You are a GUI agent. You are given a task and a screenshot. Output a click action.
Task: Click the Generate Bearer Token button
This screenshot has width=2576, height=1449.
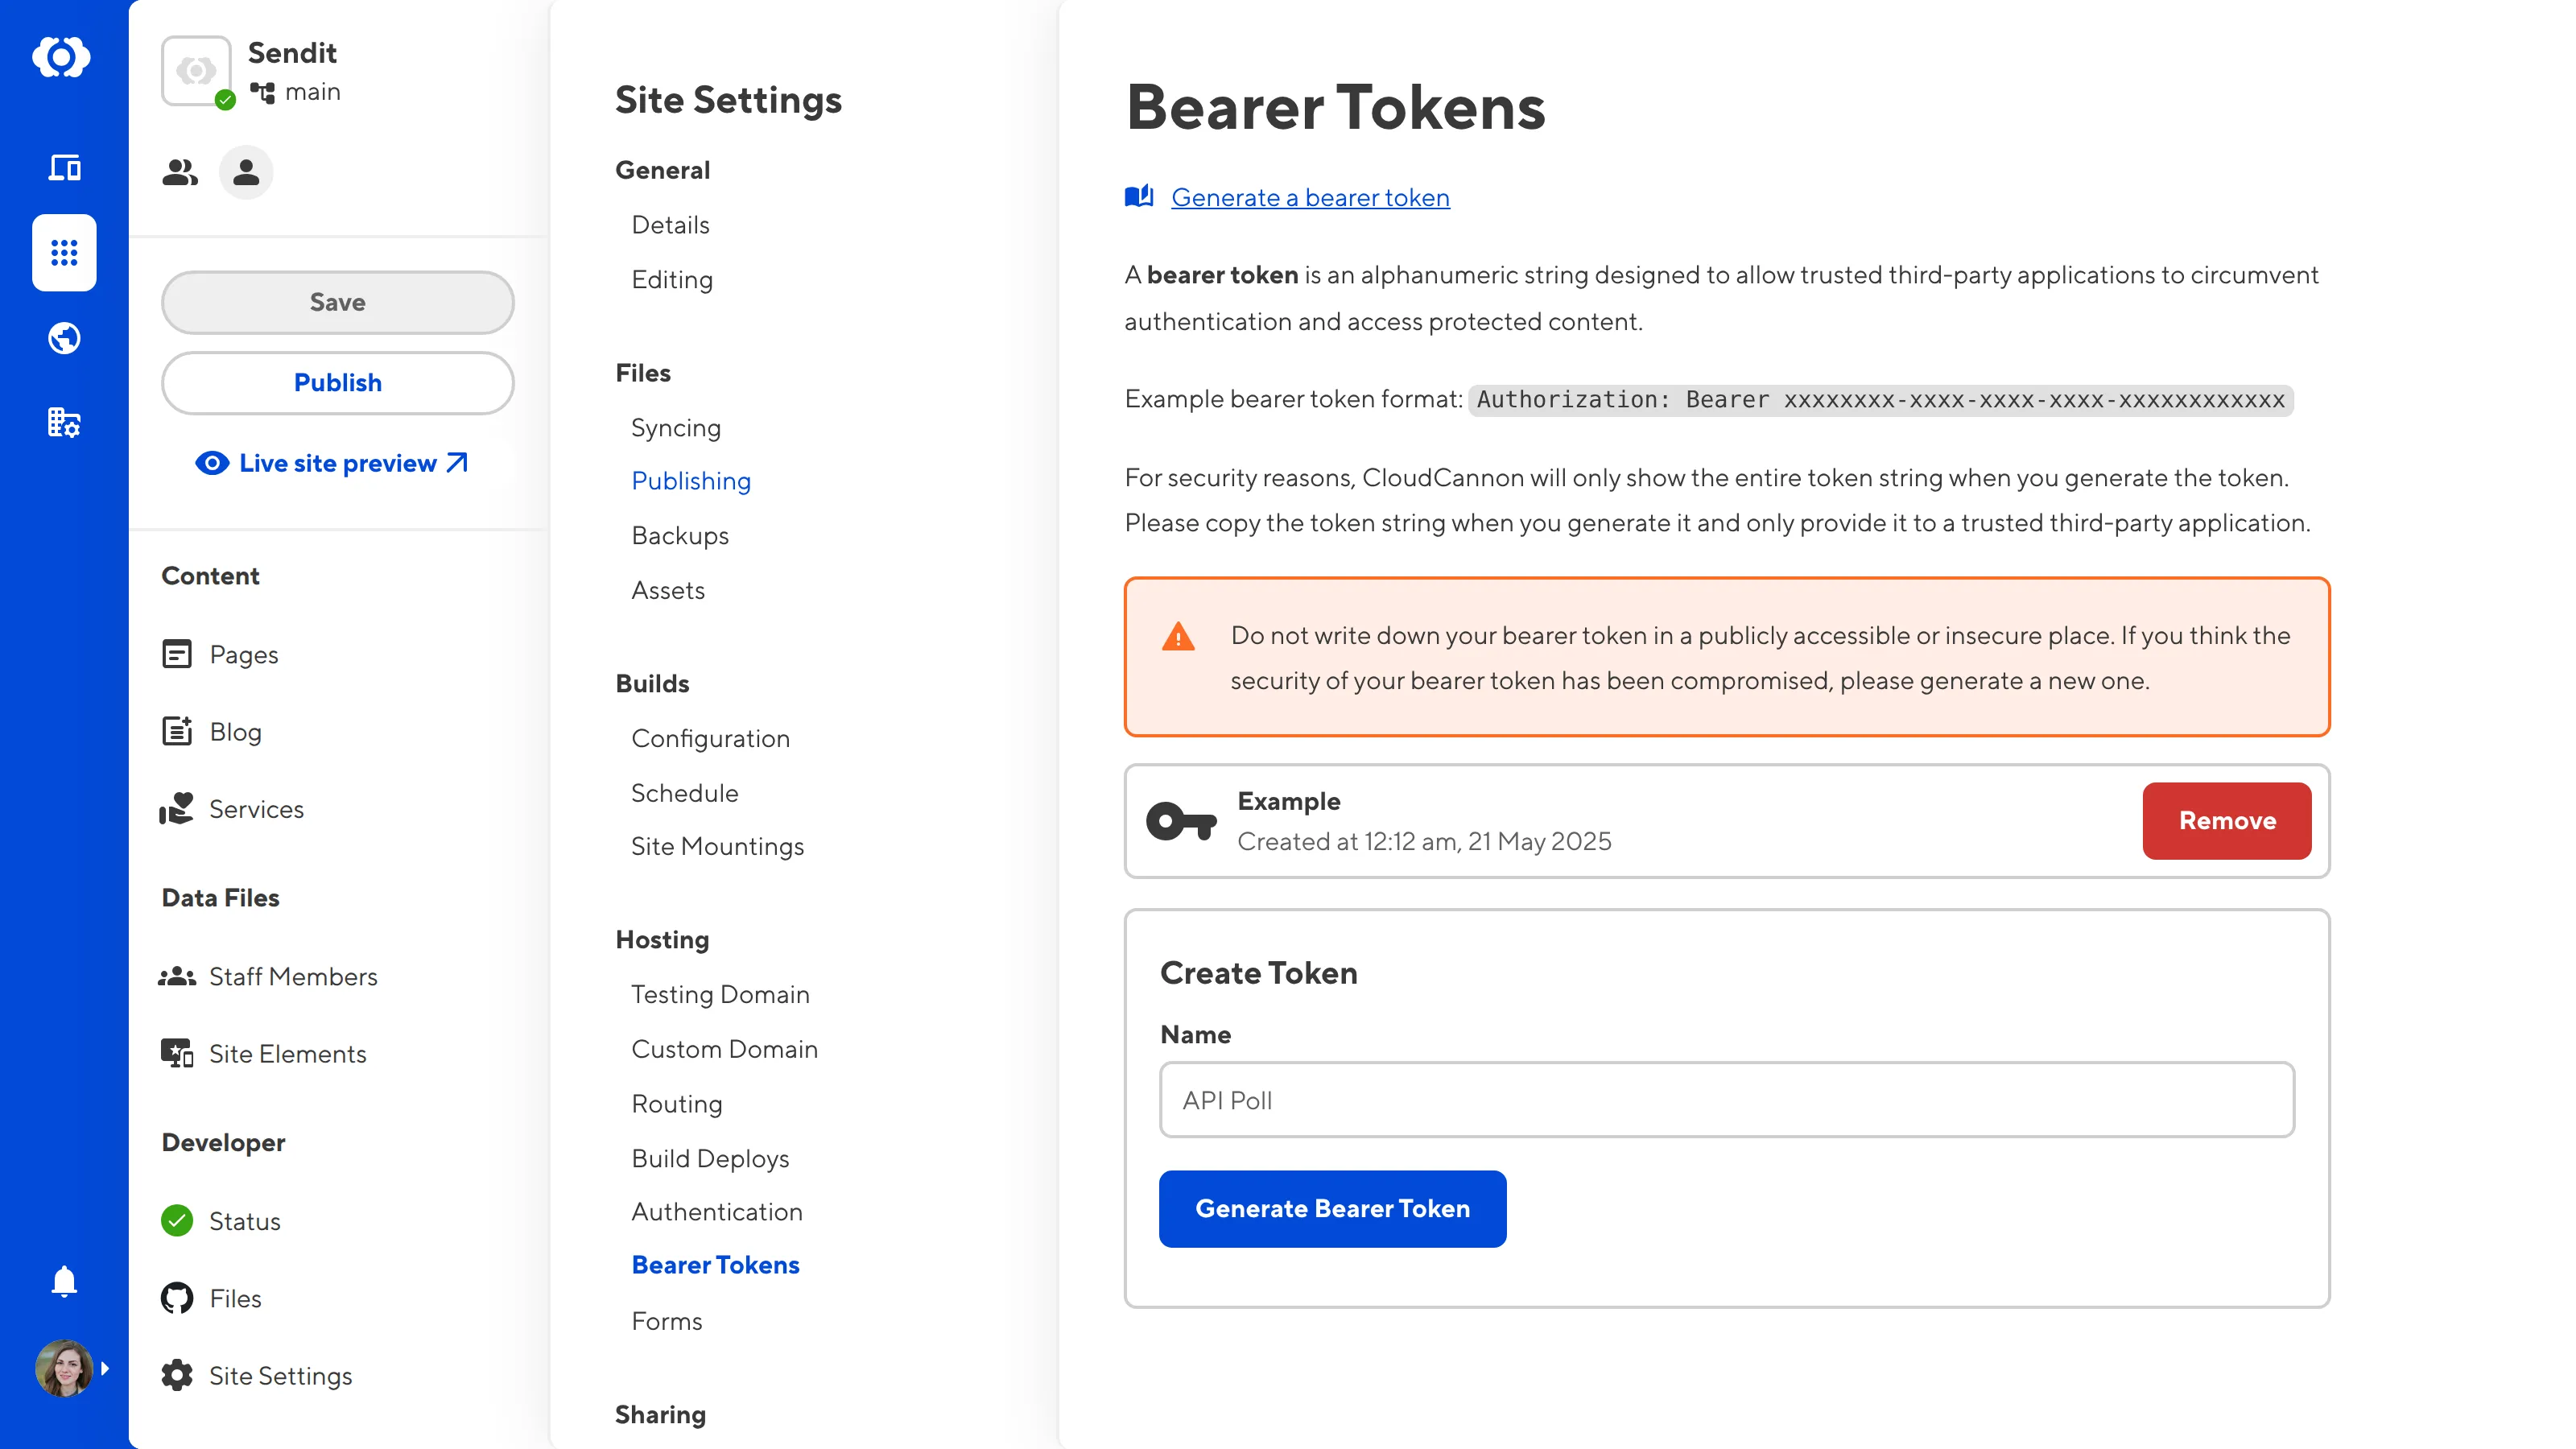coord(1332,1208)
